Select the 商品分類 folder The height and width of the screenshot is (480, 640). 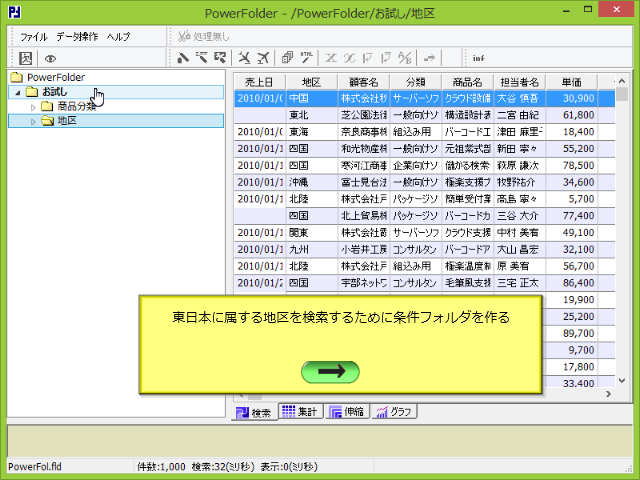[76, 107]
